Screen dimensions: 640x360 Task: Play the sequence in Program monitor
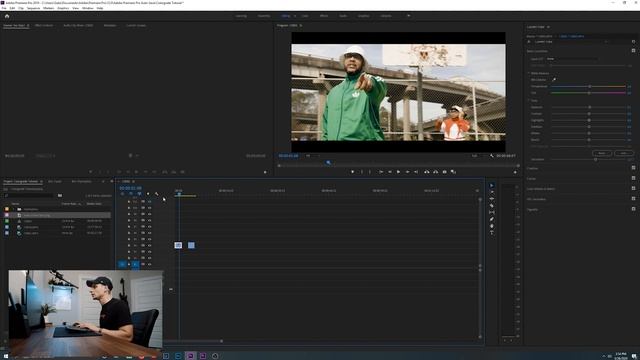398,172
